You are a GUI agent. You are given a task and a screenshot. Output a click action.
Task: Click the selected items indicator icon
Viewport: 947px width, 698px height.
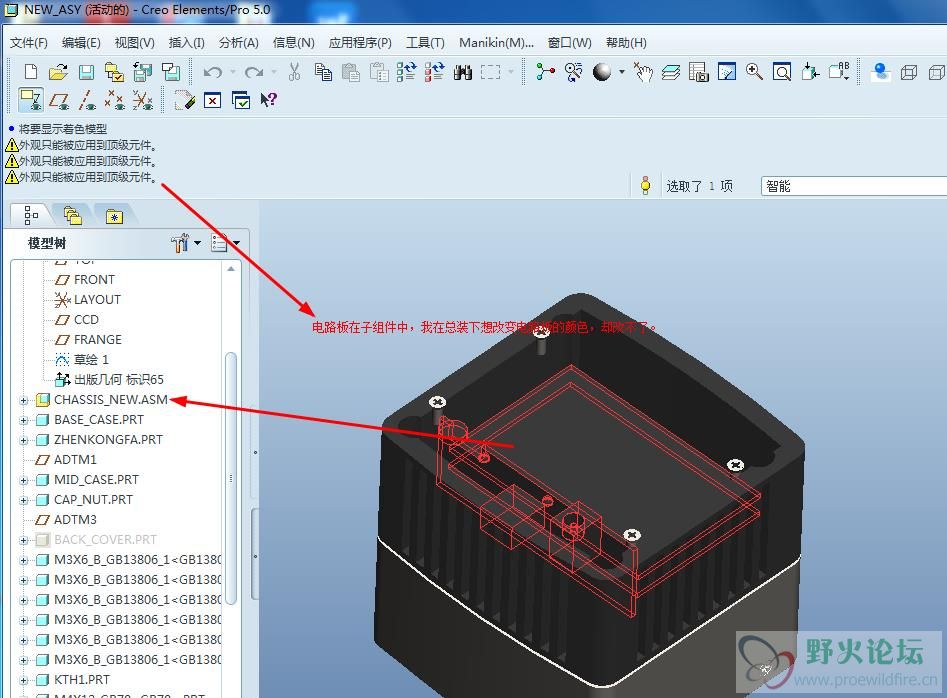tap(646, 185)
